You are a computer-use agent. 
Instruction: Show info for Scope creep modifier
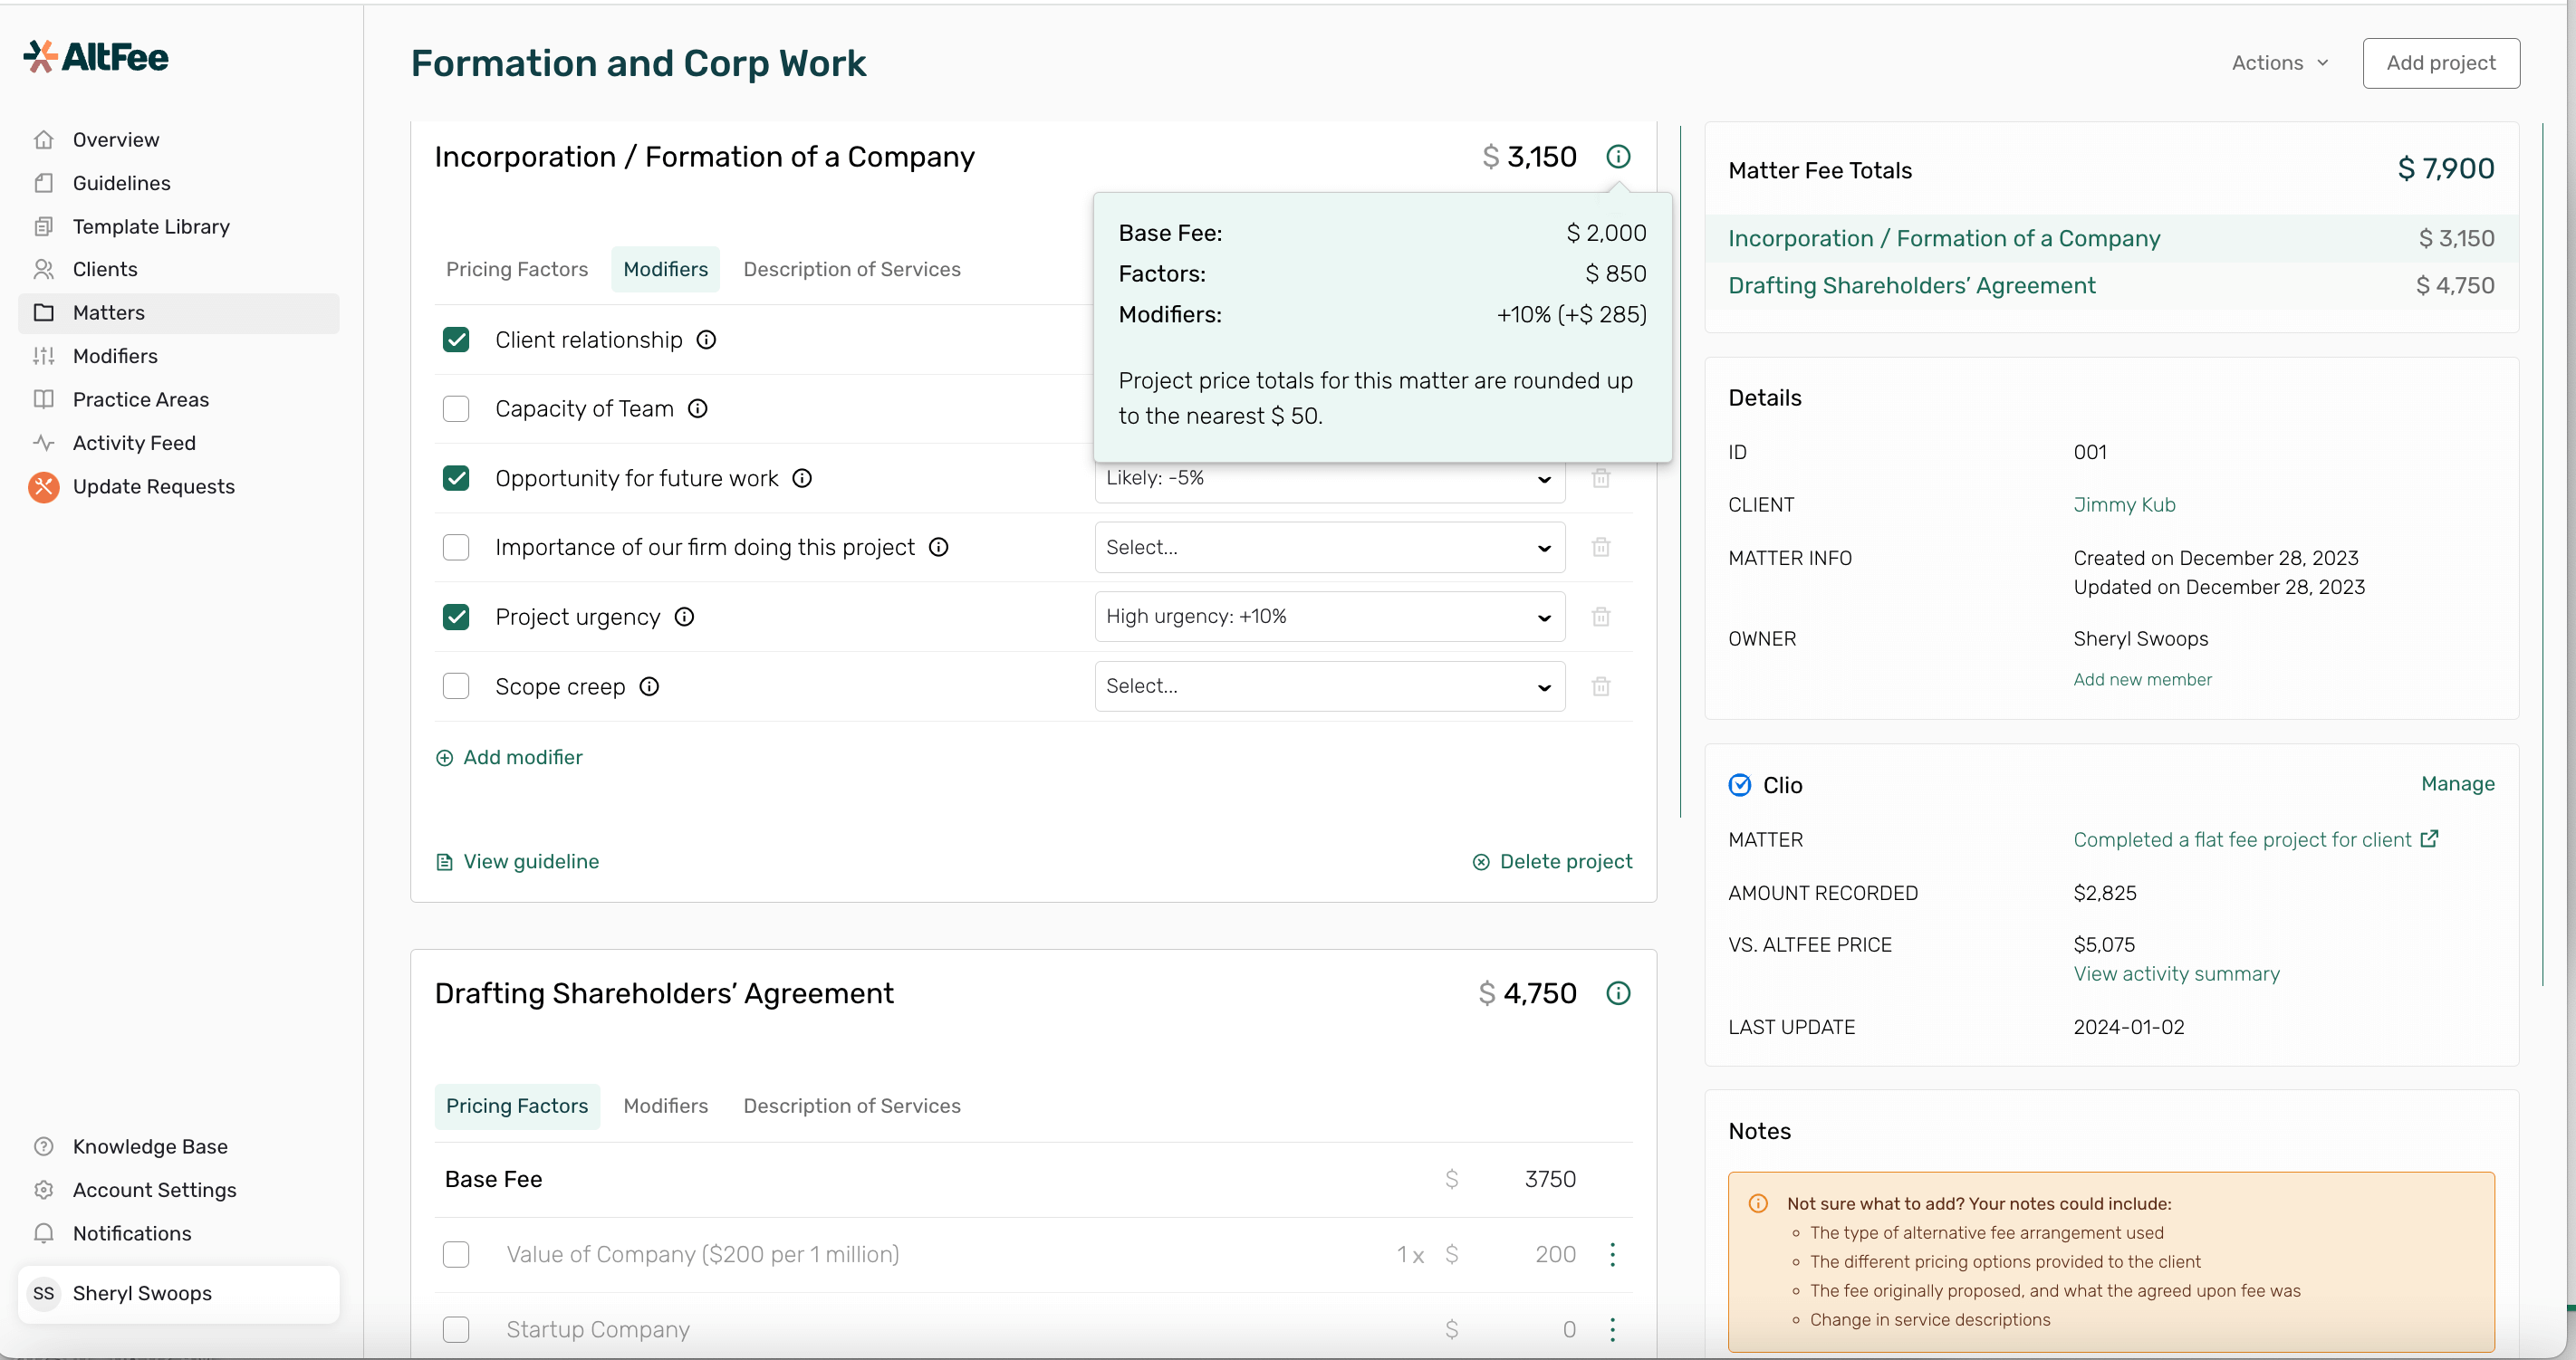pos(649,686)
